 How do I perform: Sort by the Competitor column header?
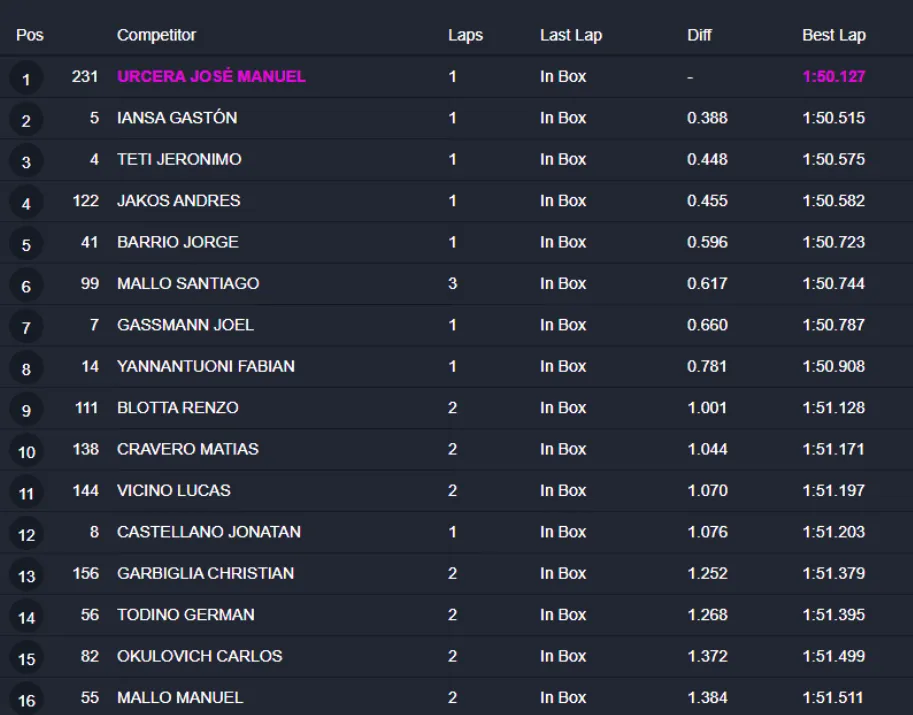(156, 35)
